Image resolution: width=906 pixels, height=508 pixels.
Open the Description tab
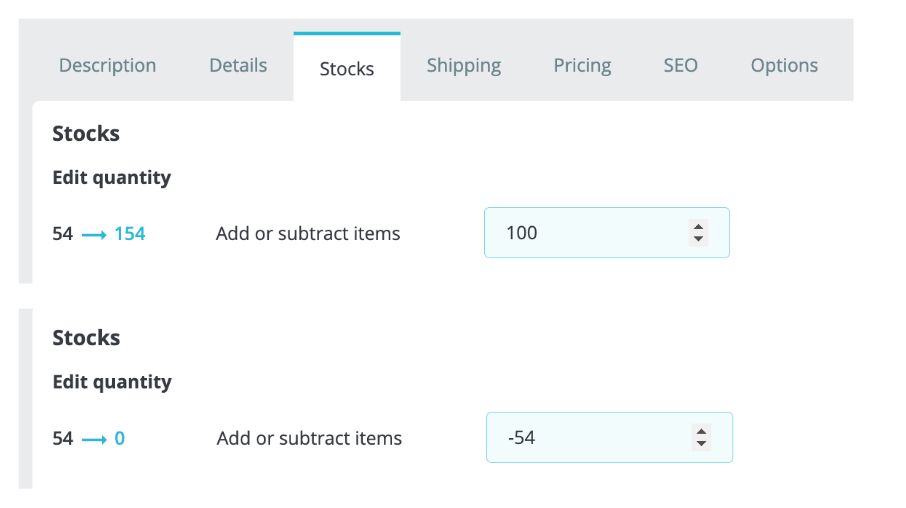click(x=107, y=66)
